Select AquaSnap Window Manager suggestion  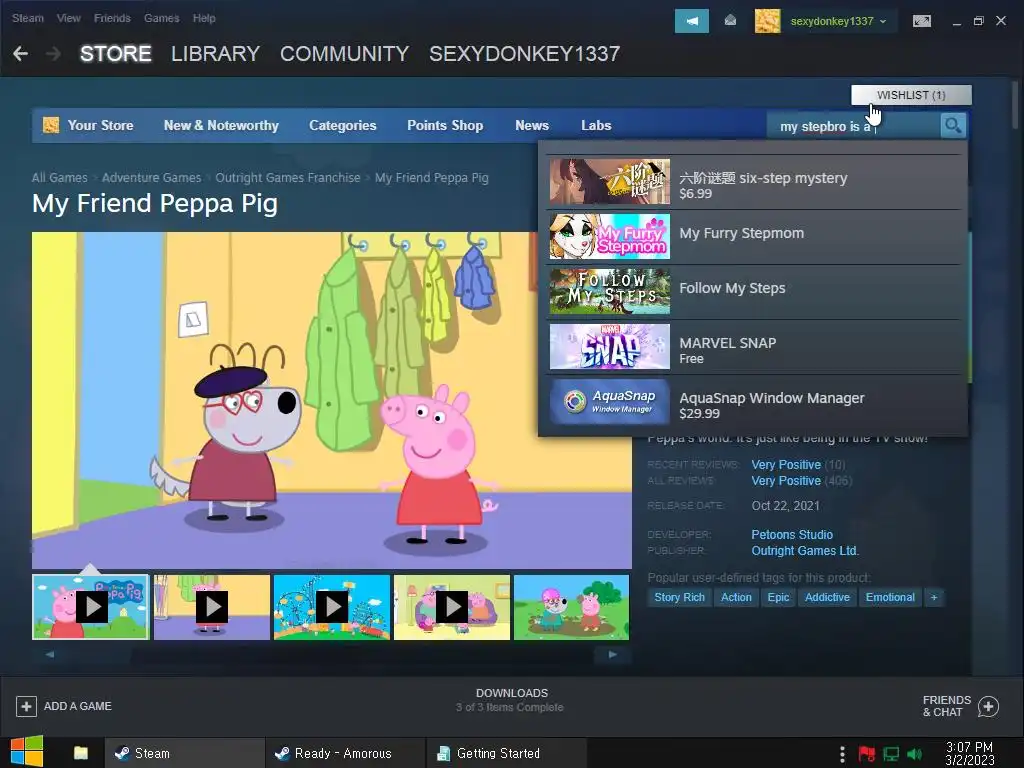coord(754,402)
